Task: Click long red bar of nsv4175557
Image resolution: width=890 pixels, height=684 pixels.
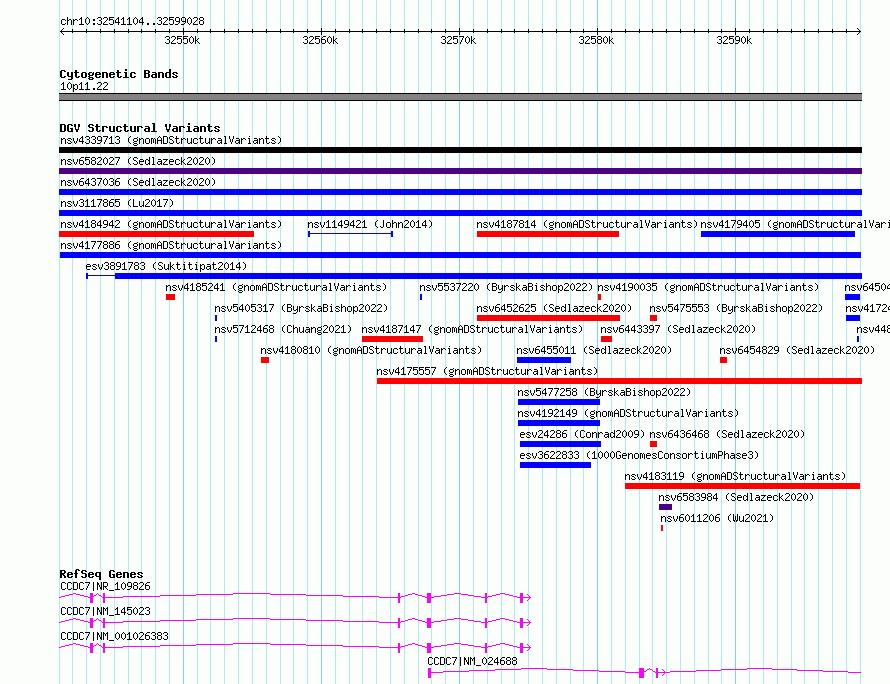Action: 619,381
